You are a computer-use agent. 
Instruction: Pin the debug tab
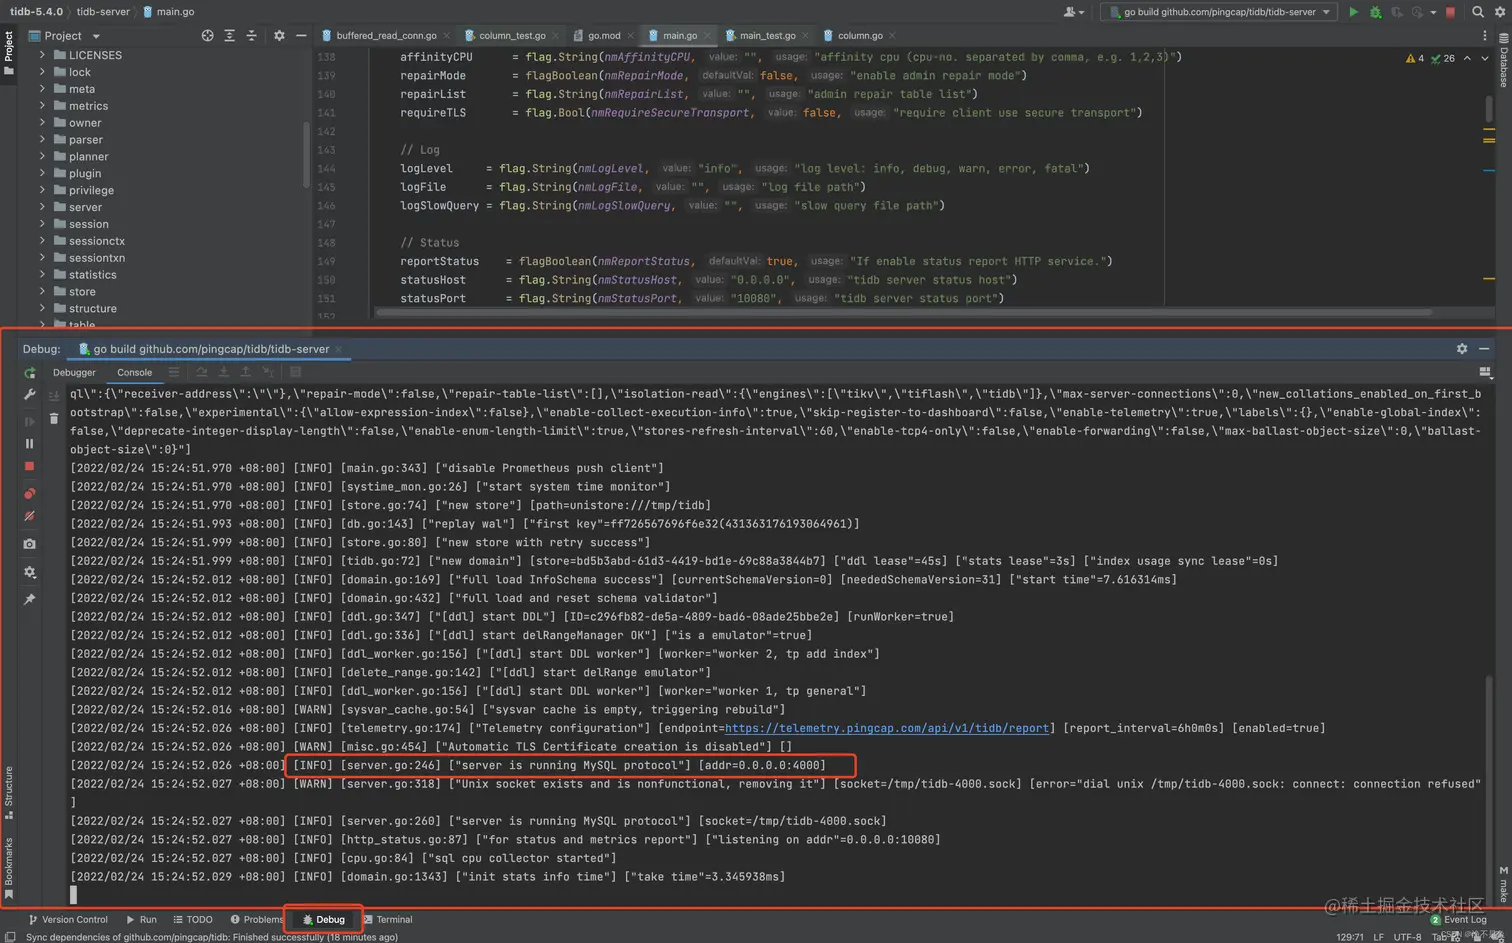pyautogui.click(x=30, y=599)
